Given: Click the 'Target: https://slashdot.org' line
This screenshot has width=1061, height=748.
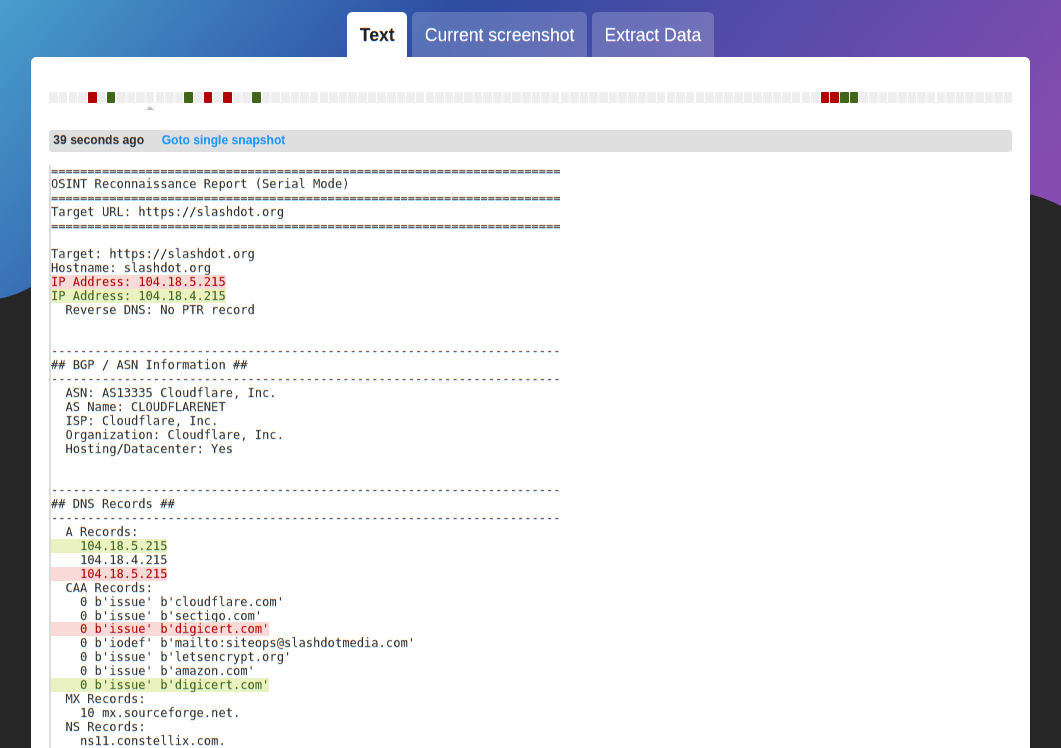Looking at the screenshot, I should pyautogui.click(x=153, y=254).
